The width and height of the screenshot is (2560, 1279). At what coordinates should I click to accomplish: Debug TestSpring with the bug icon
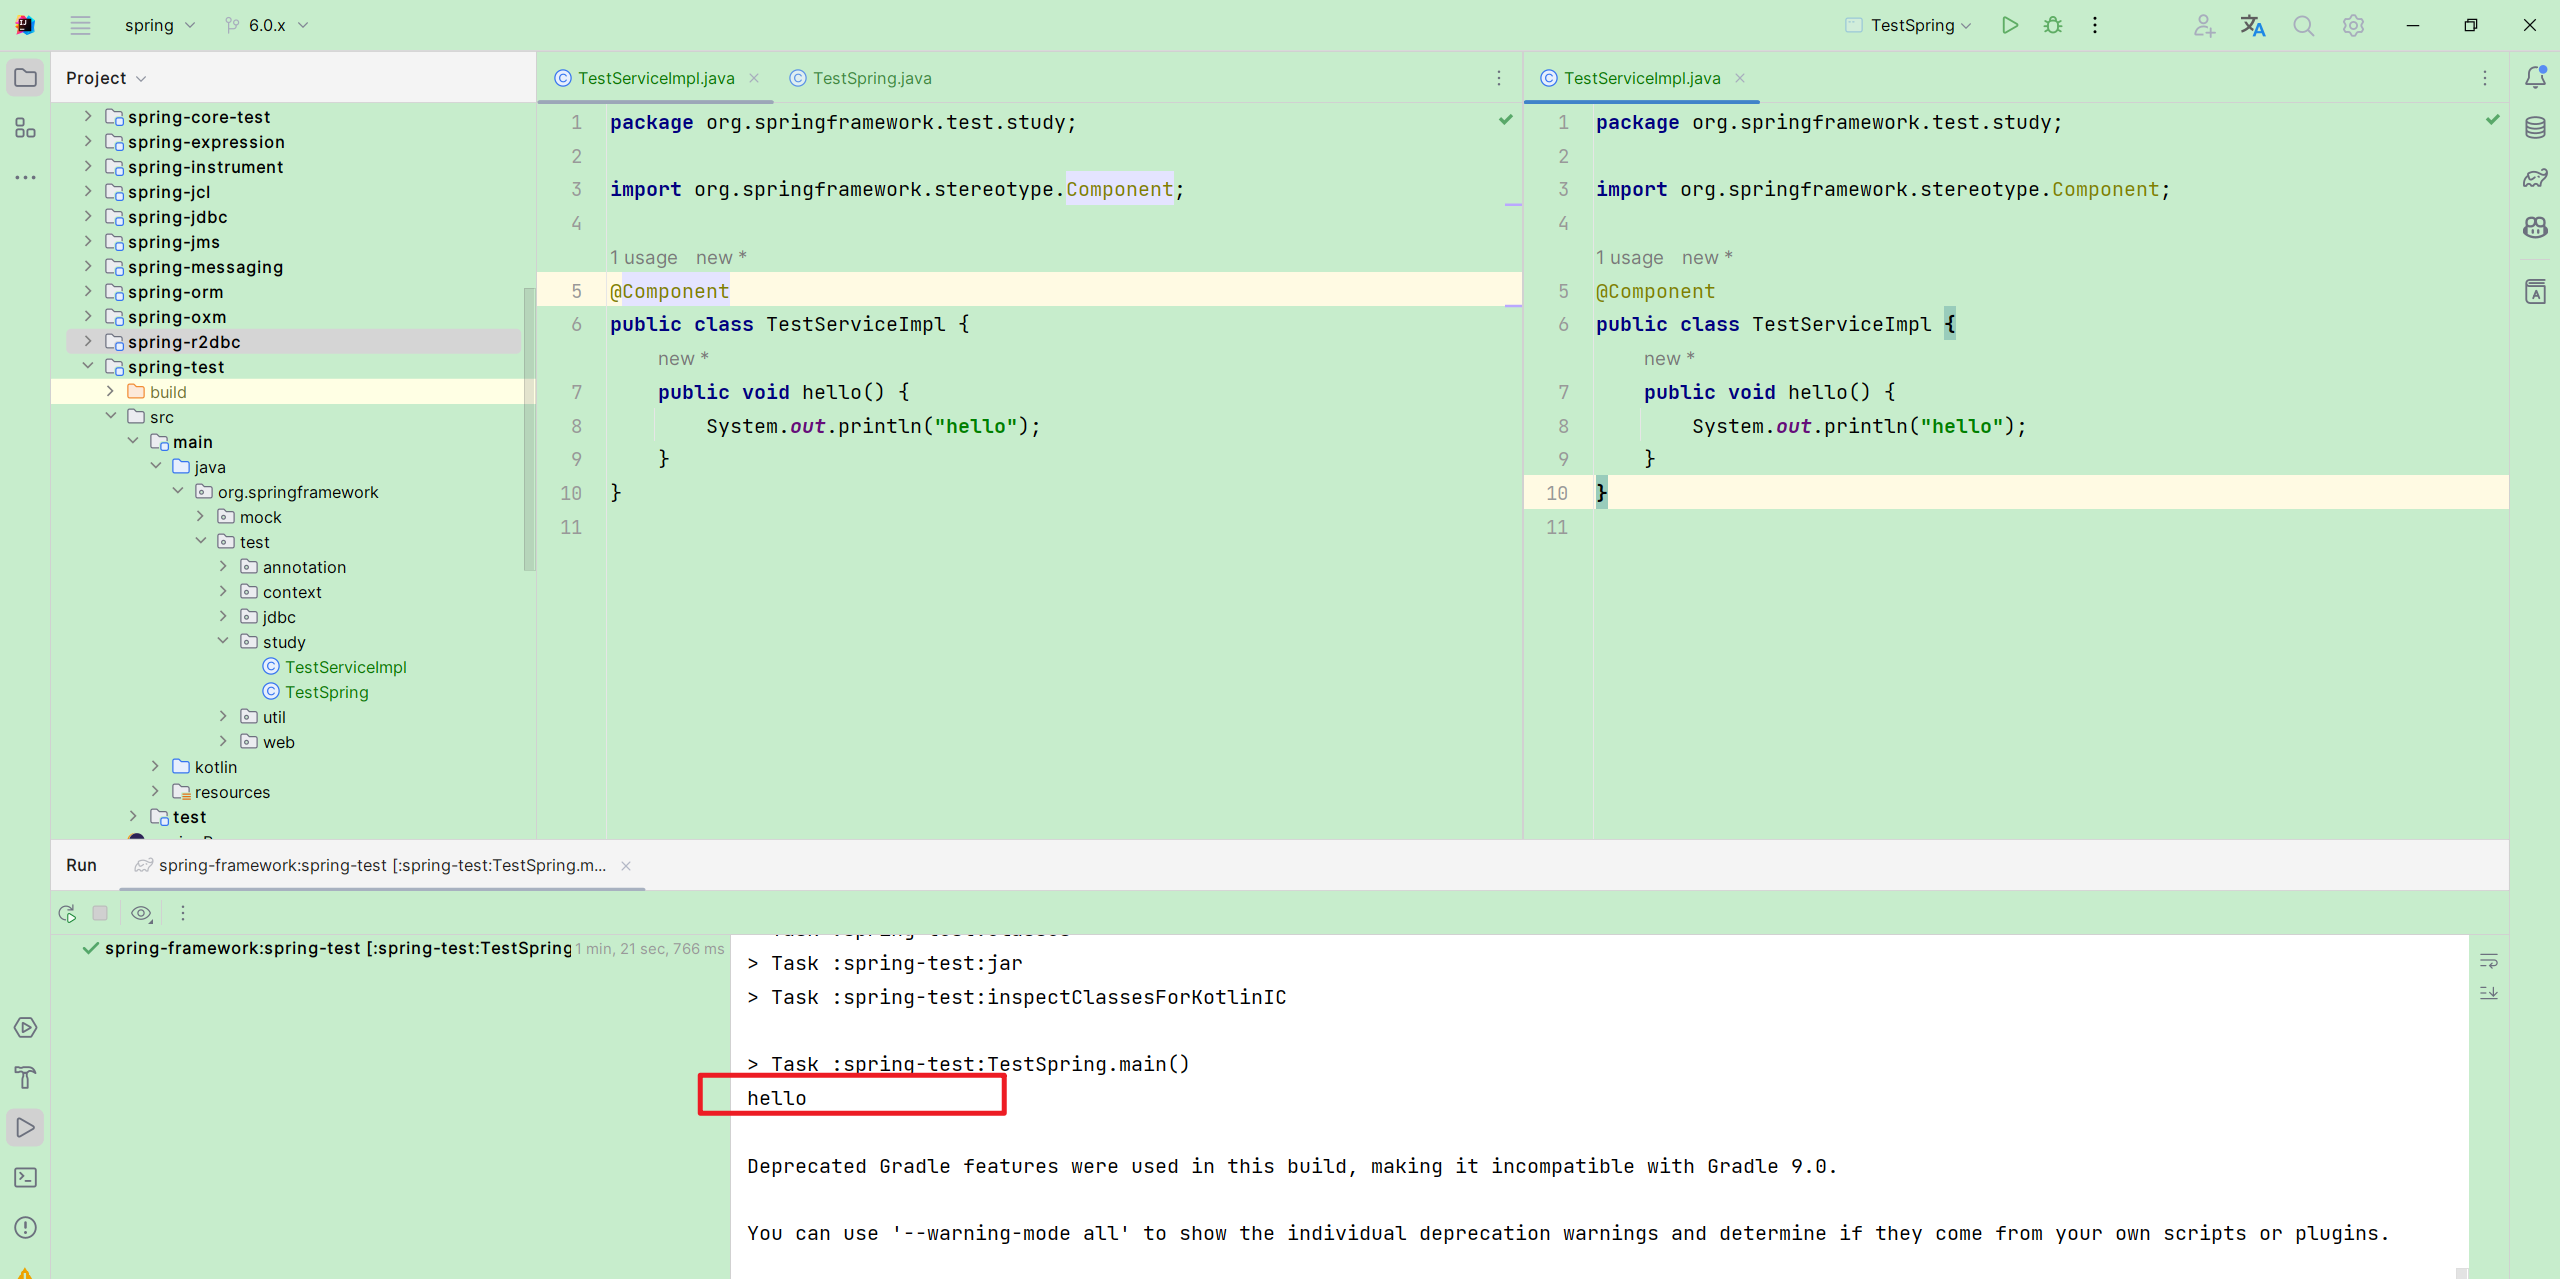pos(2053,25)
